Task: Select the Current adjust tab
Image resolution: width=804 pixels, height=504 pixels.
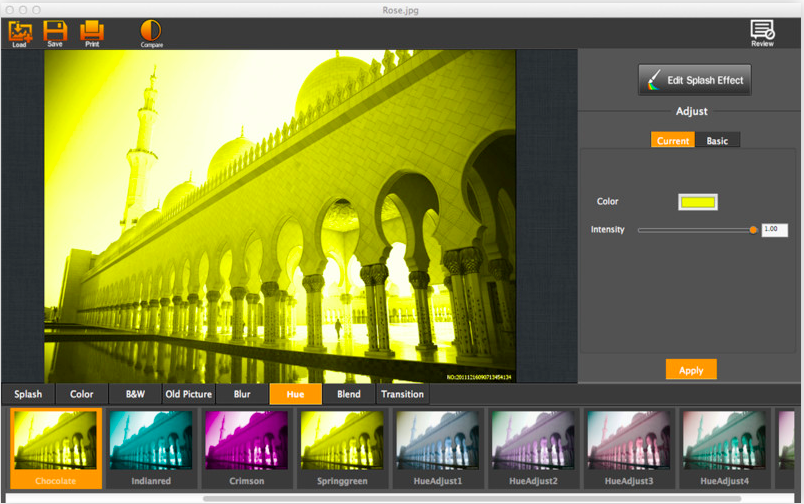Action: [x=673, y=141]
